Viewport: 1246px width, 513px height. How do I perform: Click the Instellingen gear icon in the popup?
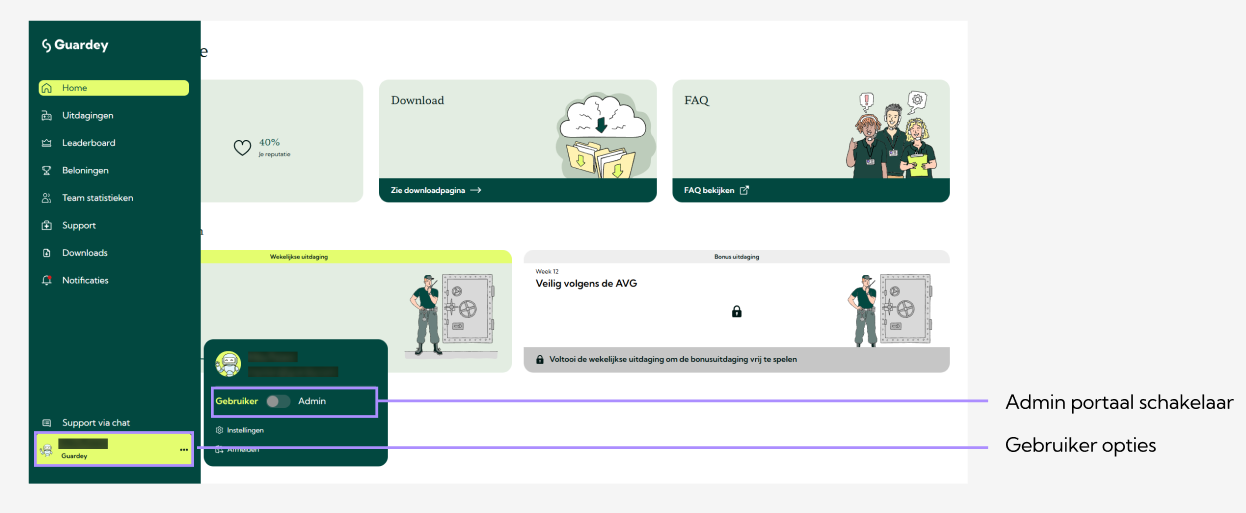(x=220, y=430)
